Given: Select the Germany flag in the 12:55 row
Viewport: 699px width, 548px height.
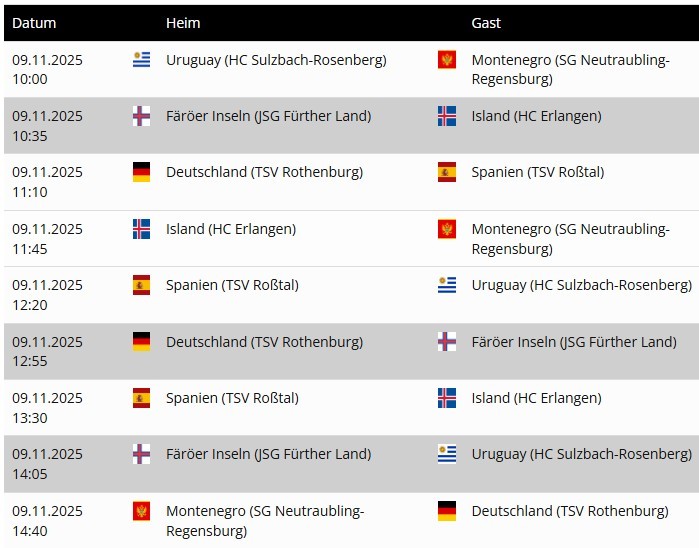Looking at the screenshot, I should tap(141, 342).
